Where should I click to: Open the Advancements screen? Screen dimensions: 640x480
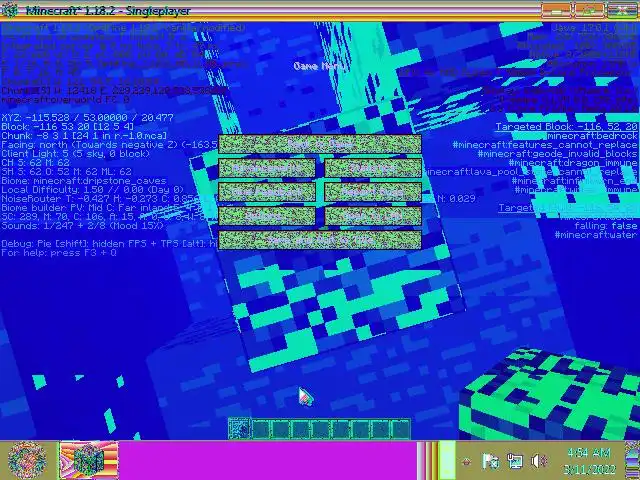[267, 168]
